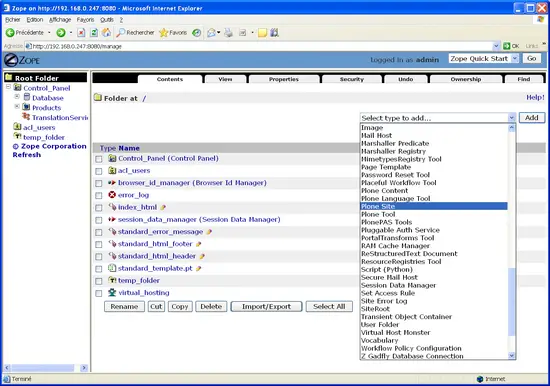The height and width of the screenshot is (386, 550).
Task: Open the Outils menu
Action: [107, 20]
